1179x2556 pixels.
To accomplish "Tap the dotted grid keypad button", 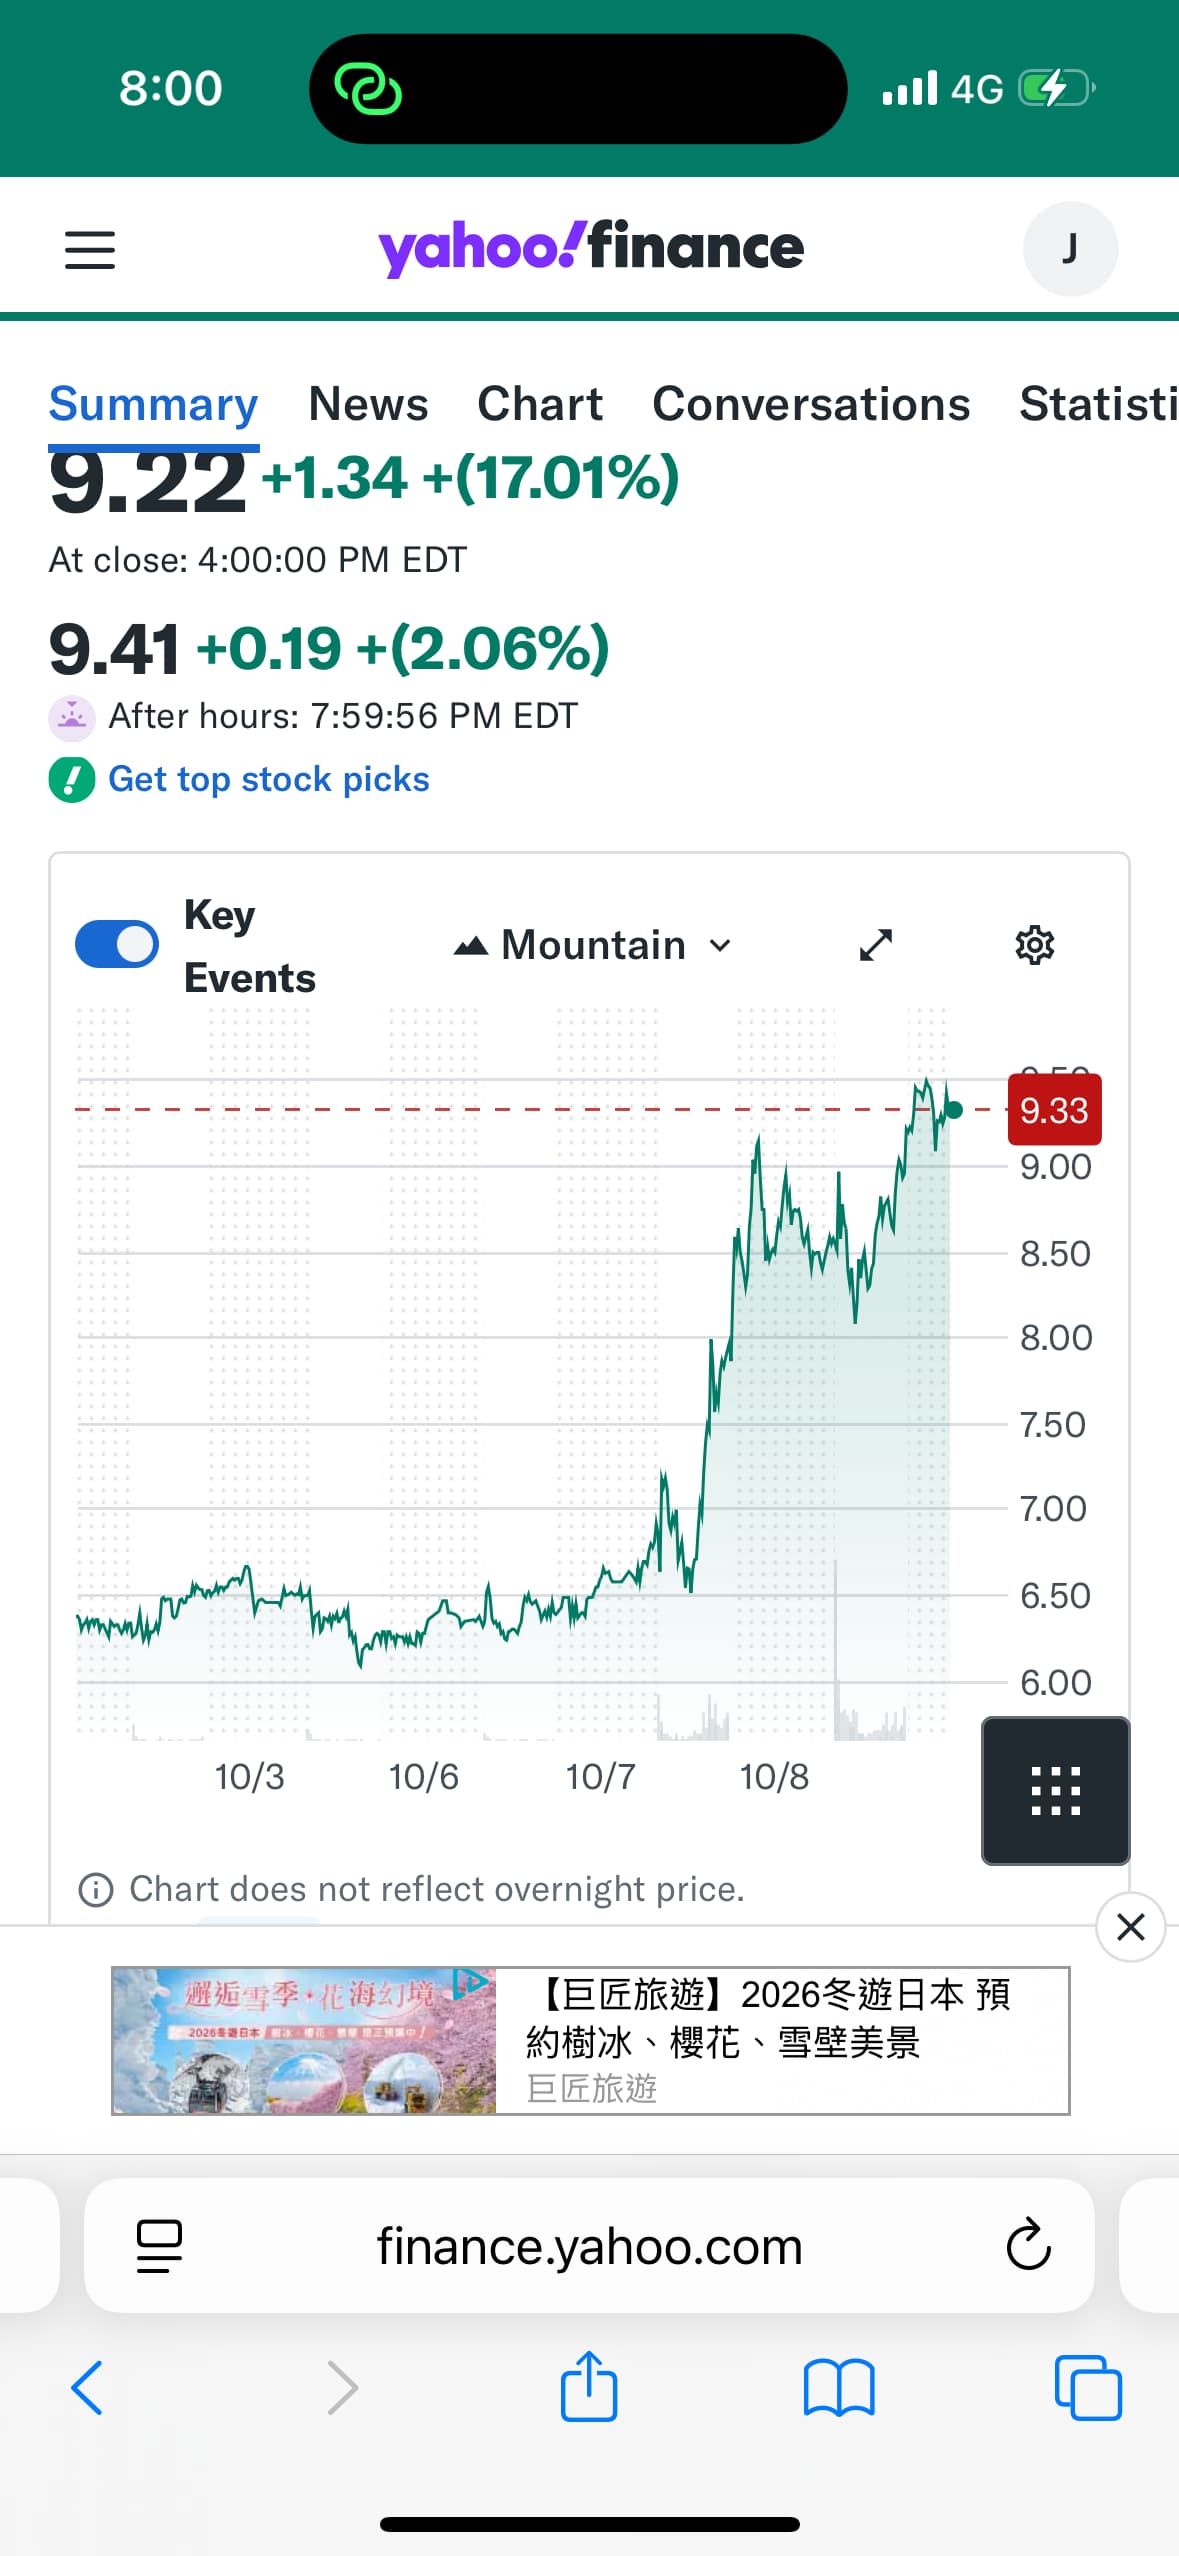I will coord(1055,1790).
